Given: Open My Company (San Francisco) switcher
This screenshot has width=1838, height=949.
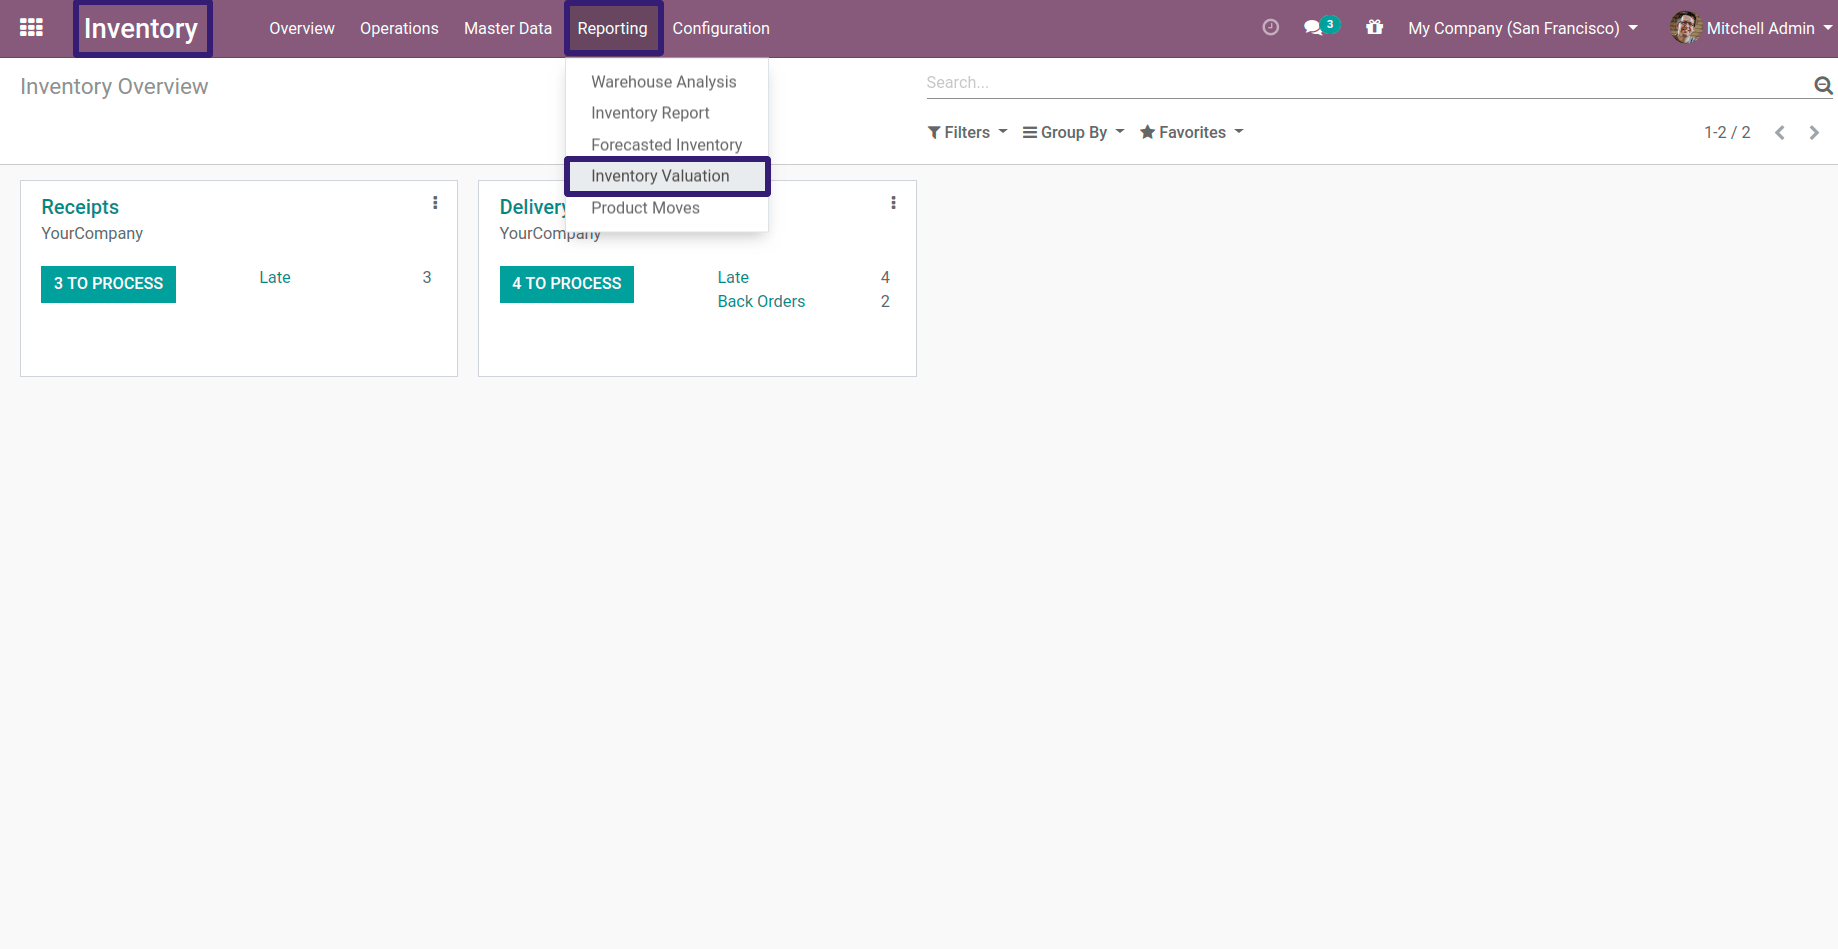Looking at the screenshot, I should (x=1523, y=28).
